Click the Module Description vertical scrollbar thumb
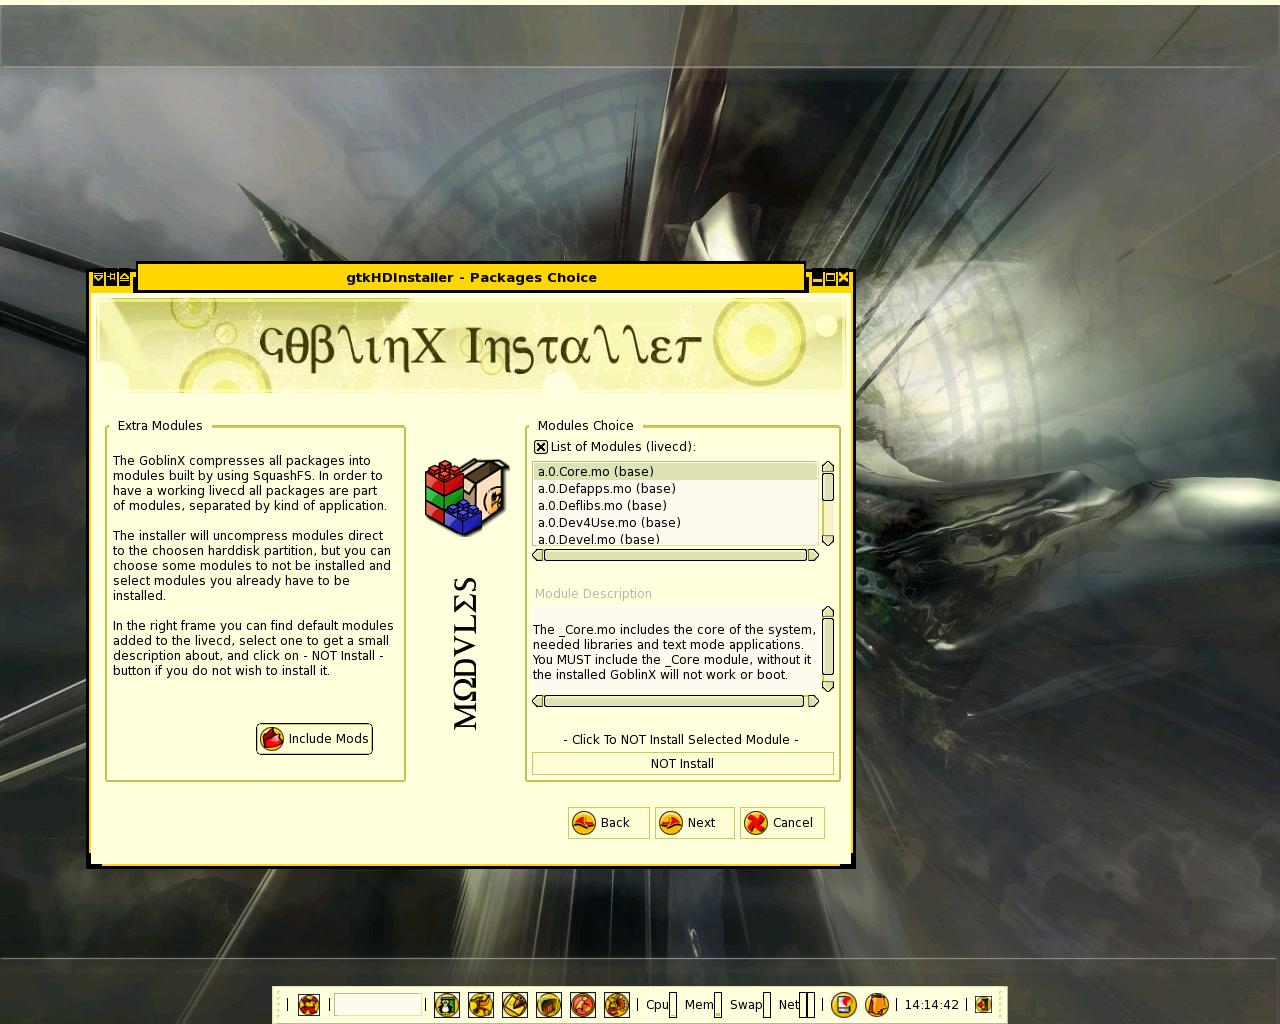This screenshot has width=1280, height=1024. click(x=828, y=647)
